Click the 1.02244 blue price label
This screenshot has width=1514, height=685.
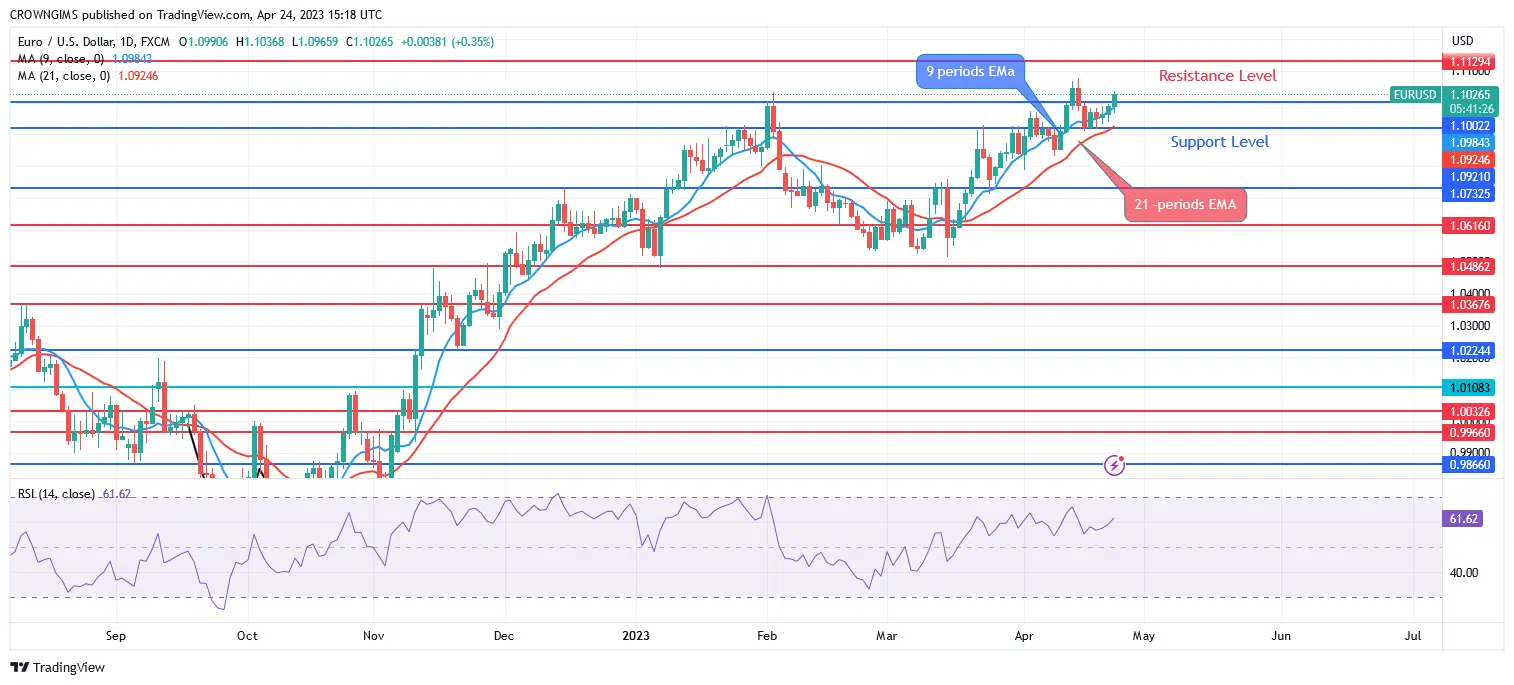(x=1469, y=351)
